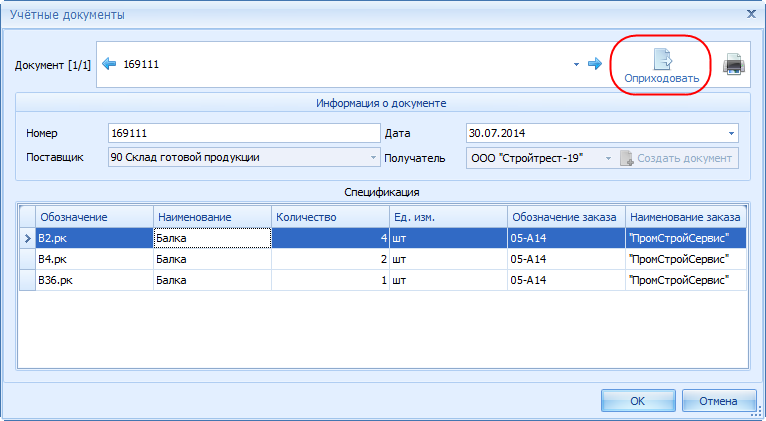Click the Наименование заказа column header
The height and width of the screenshot is (421, 766).
(686, 217)
